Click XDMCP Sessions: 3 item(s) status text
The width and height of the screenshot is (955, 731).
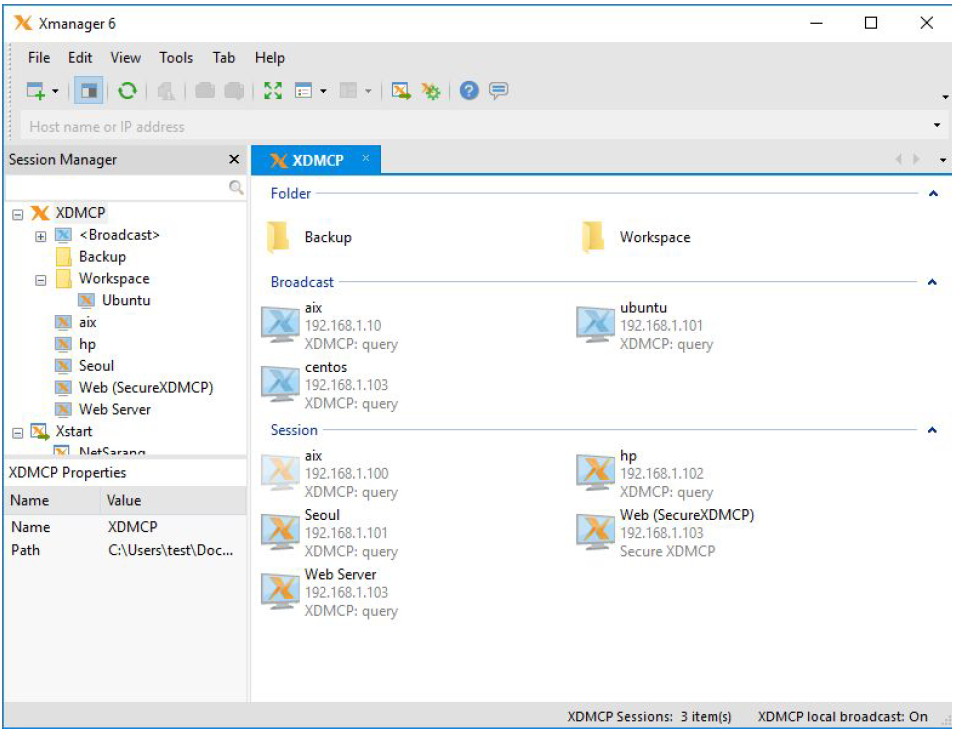tap(649, 716)
